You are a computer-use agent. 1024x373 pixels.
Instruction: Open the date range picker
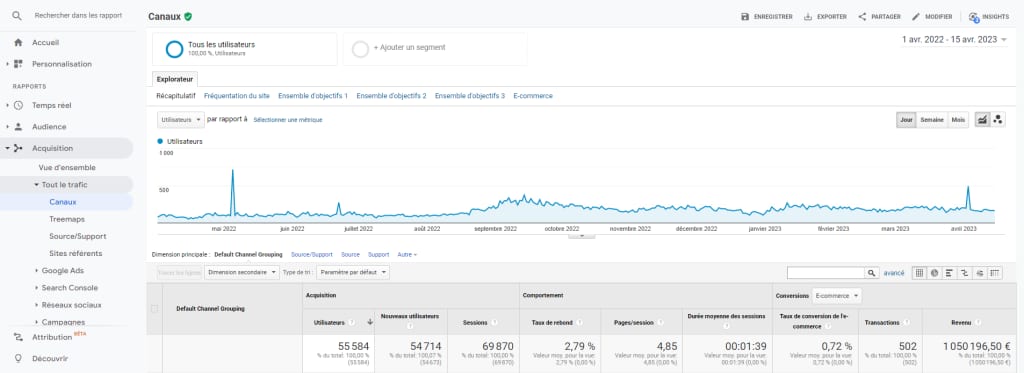[x=954, y=40]
